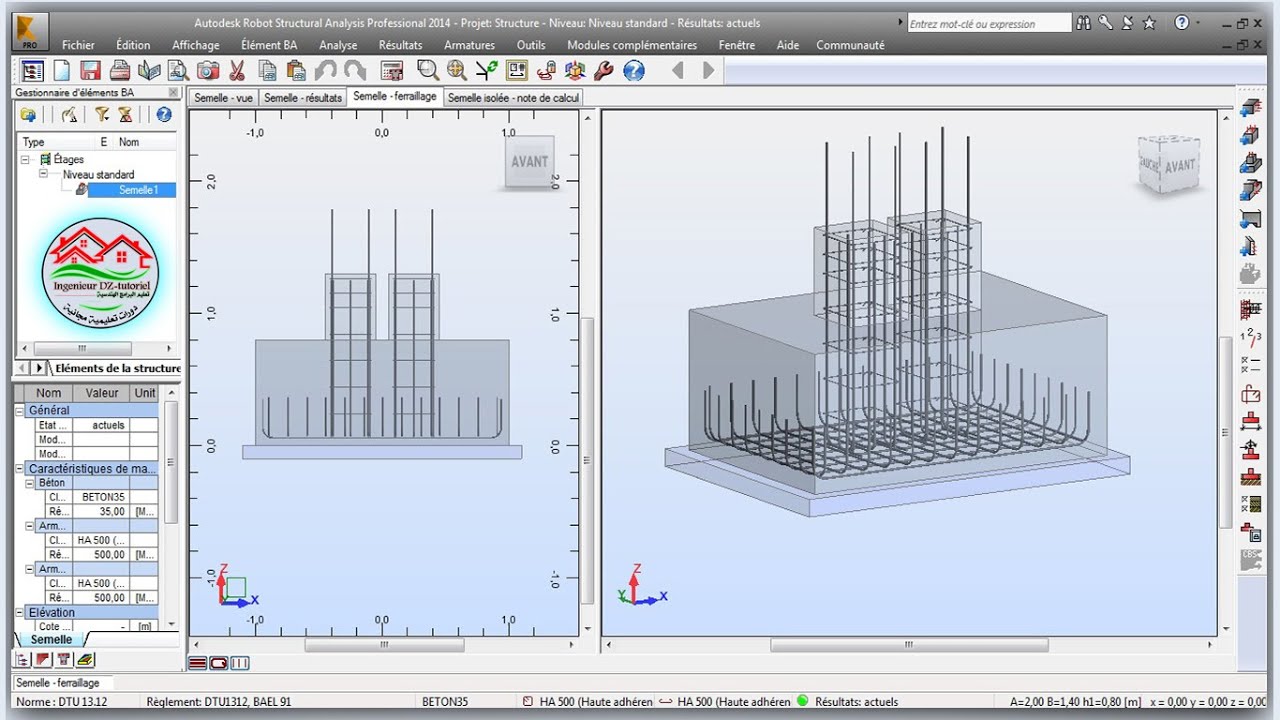Click the star favorites icon in title bar
Viewport: 1280px width, 720px height.
click(1149, 22)
